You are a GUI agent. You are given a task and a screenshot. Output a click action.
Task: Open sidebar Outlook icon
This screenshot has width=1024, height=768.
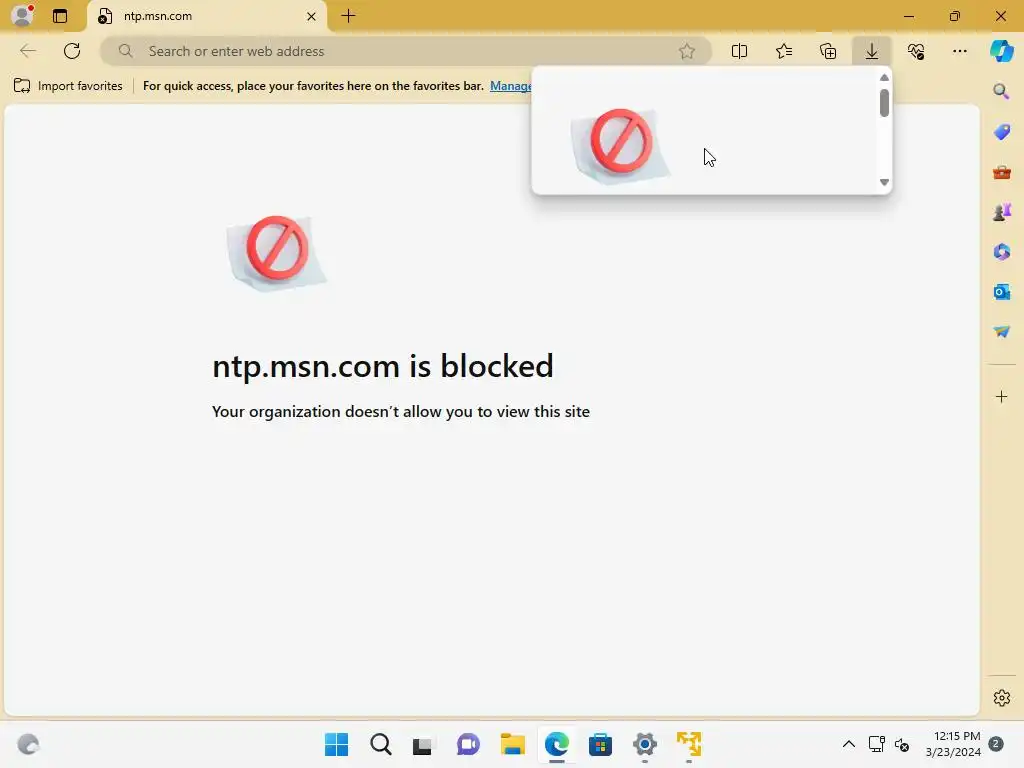(x=1001, y=291)
